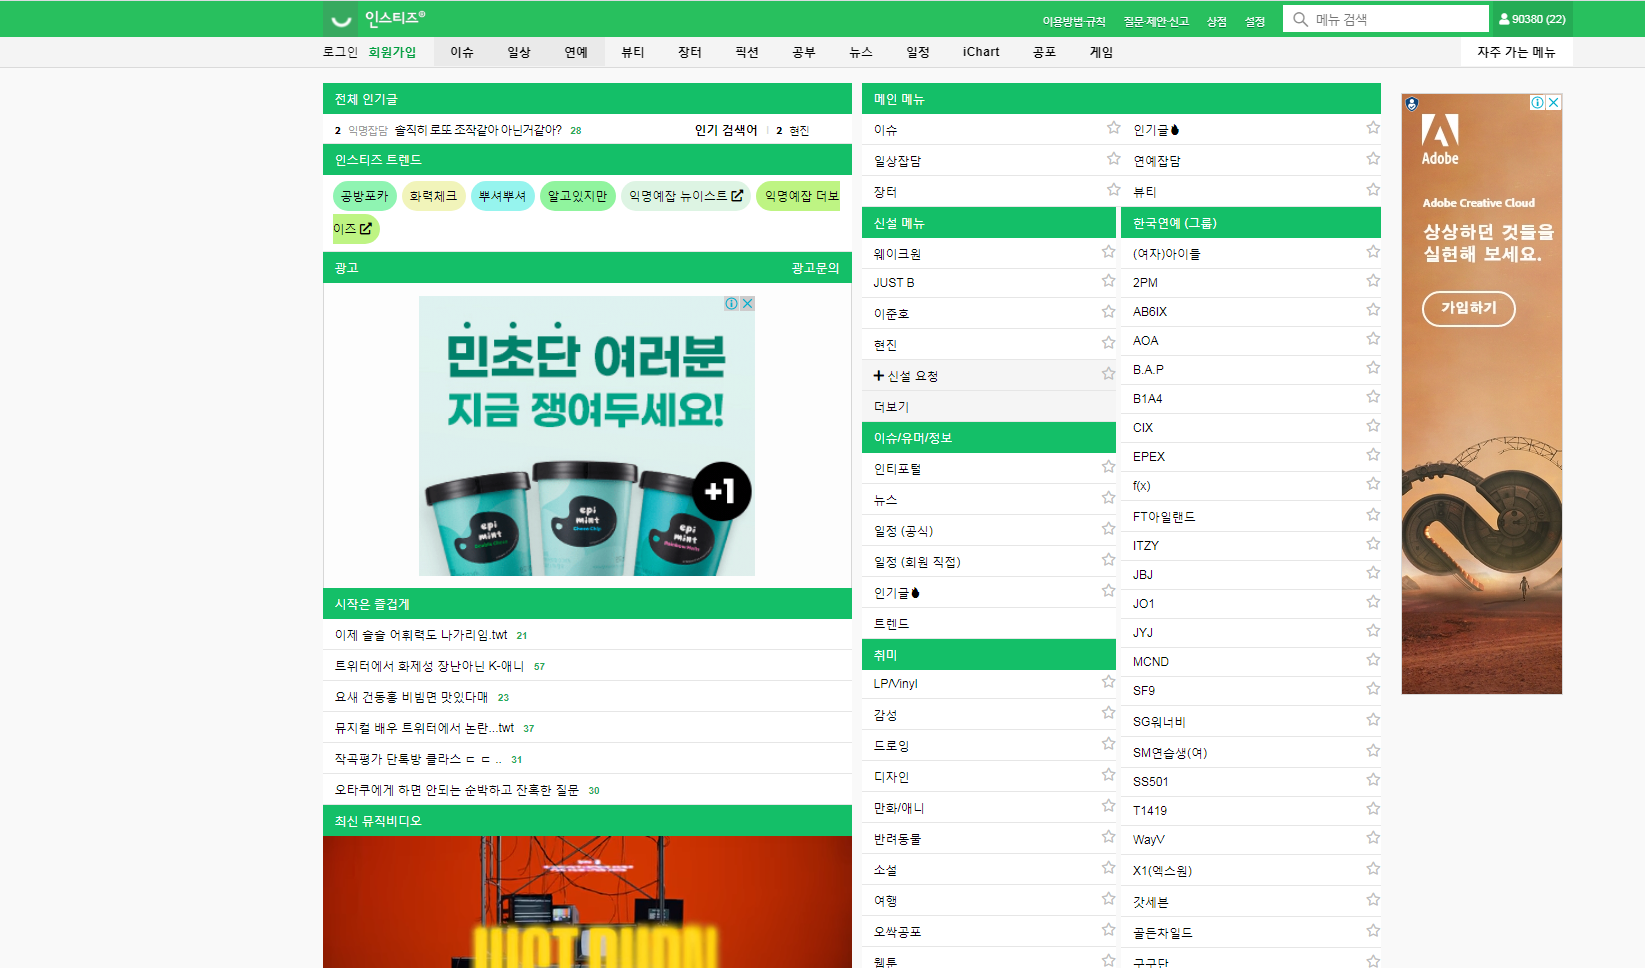Click the search magnifier icon
This screenshot has width=1645, height=968.
(x=1300, y=19)
